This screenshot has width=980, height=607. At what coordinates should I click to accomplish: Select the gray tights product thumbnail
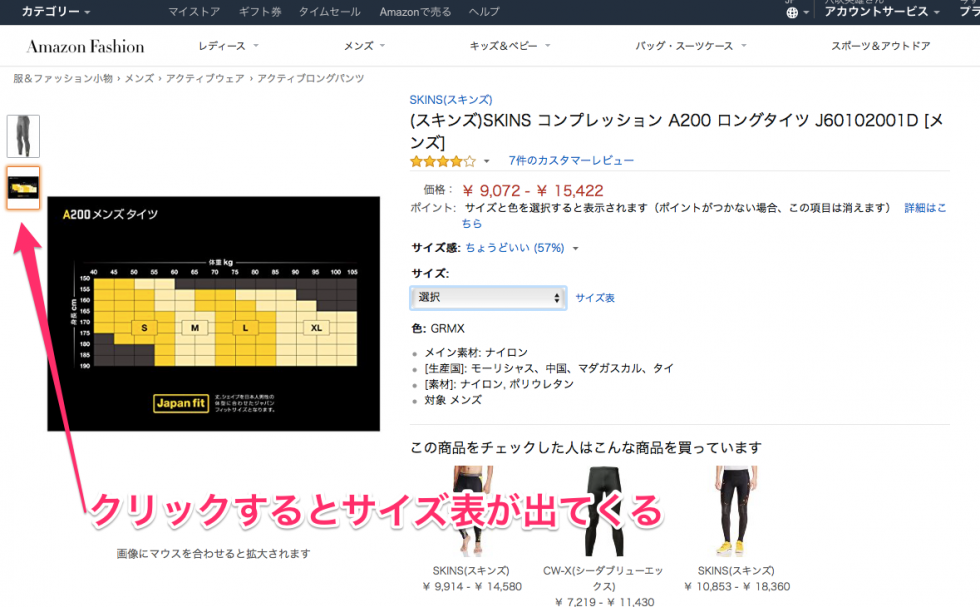pyautogui.click(x=23, y=136)
